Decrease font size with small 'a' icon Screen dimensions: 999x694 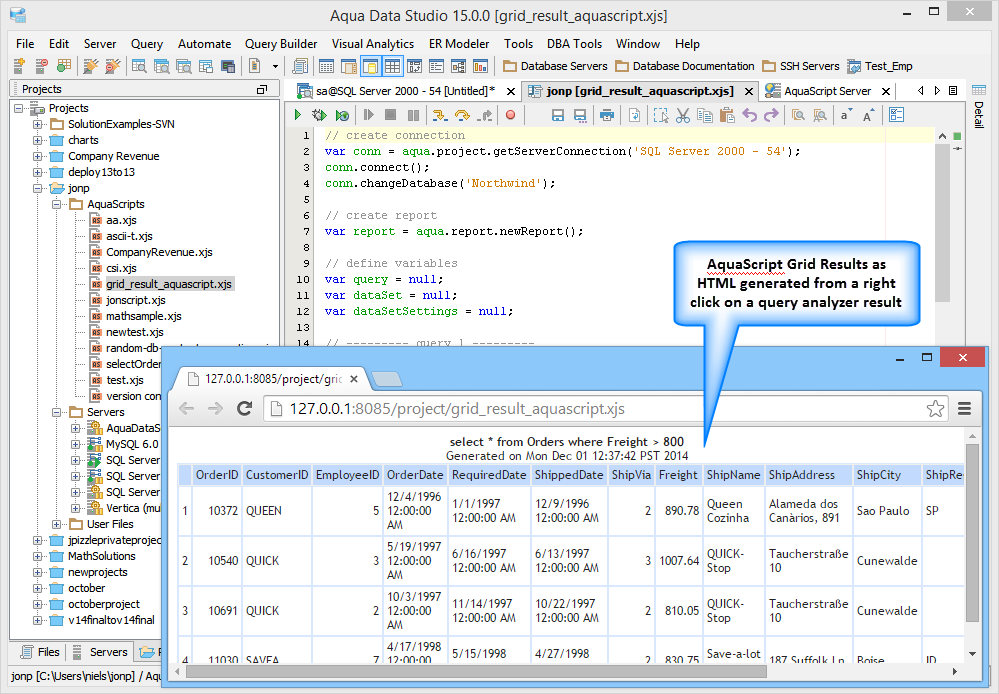(845, 115)
